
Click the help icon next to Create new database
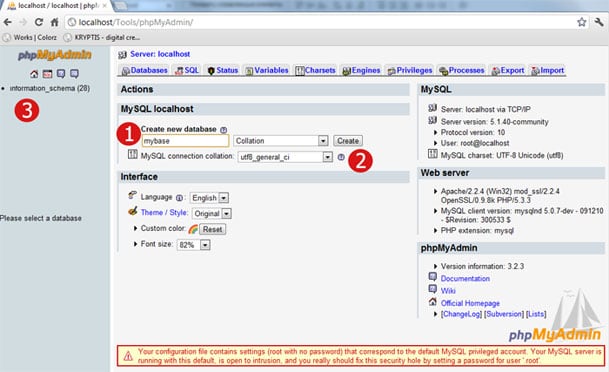(x=223, y=130)
